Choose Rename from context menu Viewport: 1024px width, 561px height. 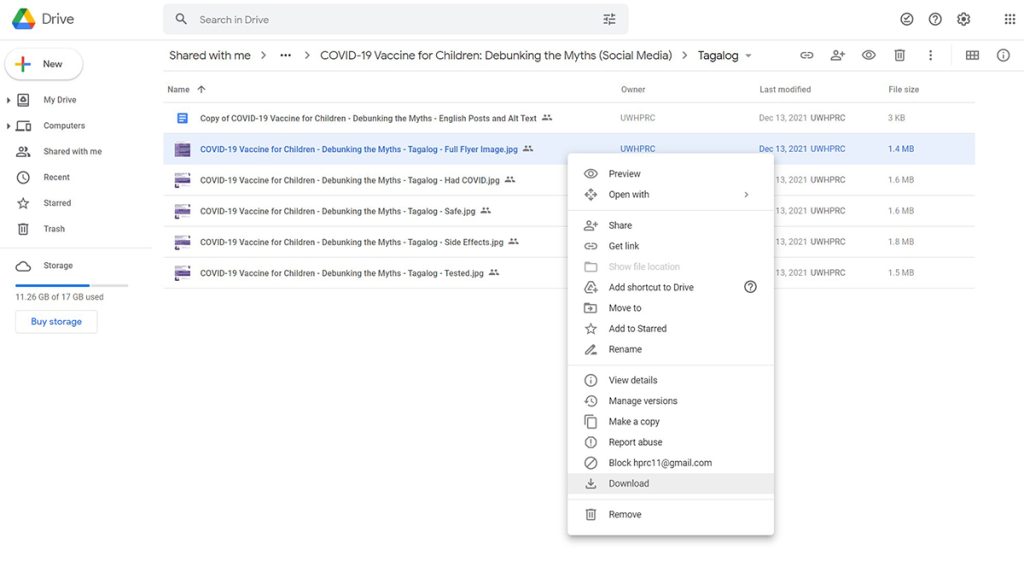click(671, 349)
